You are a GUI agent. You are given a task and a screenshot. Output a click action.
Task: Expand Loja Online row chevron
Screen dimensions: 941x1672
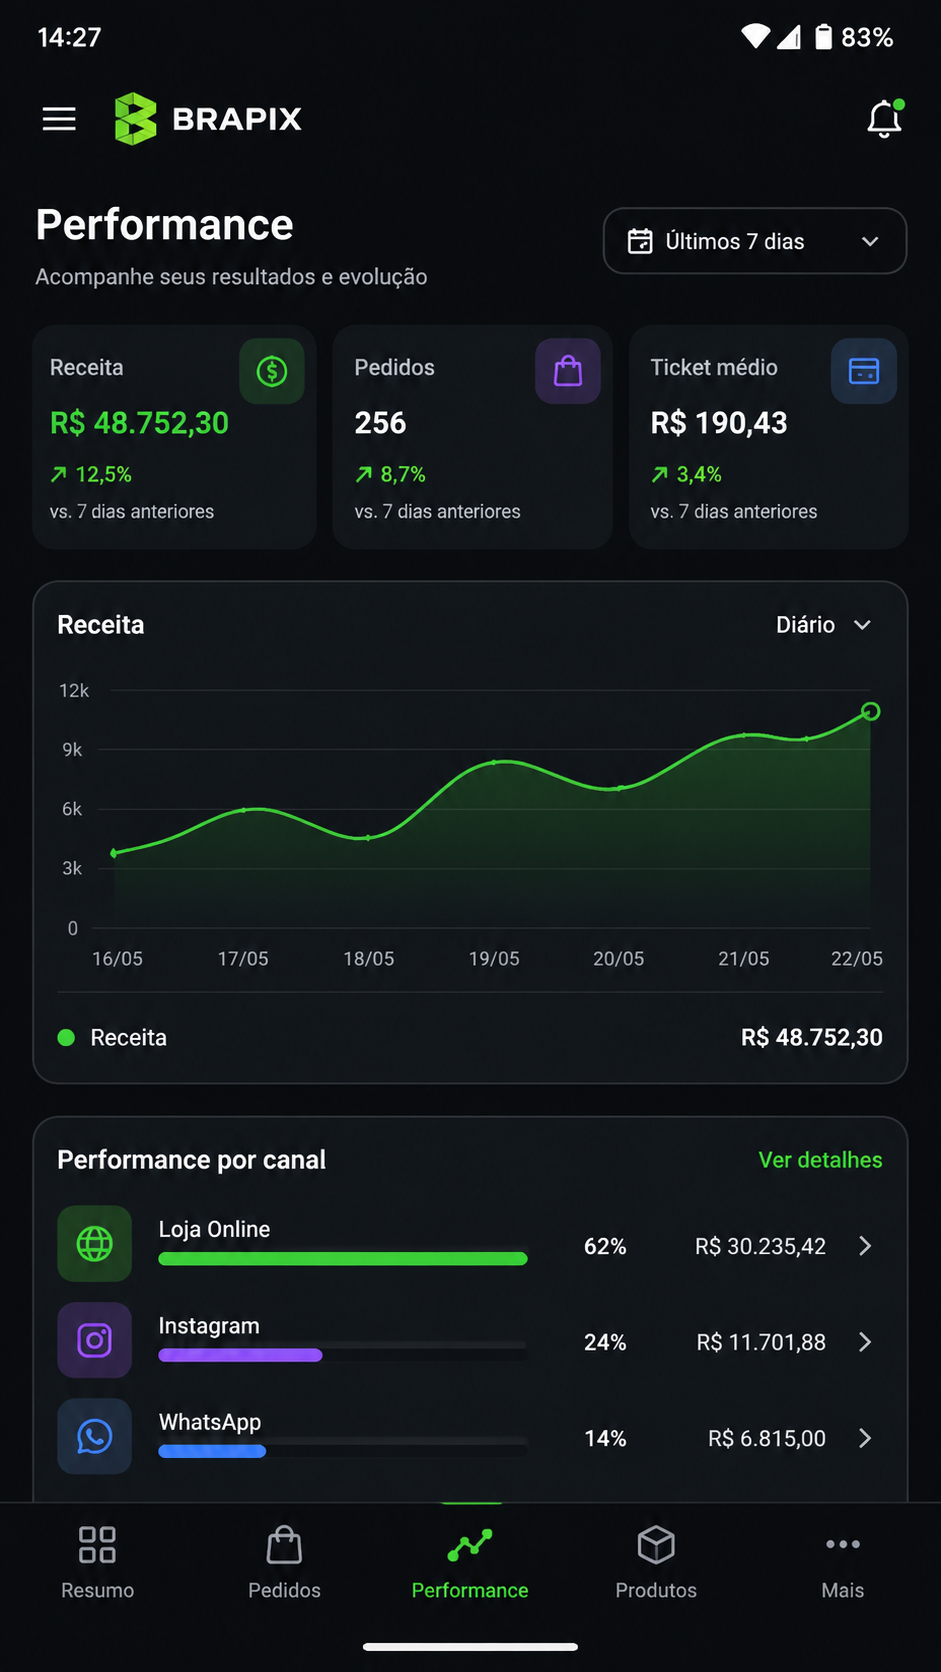[x=865, y=1245]
